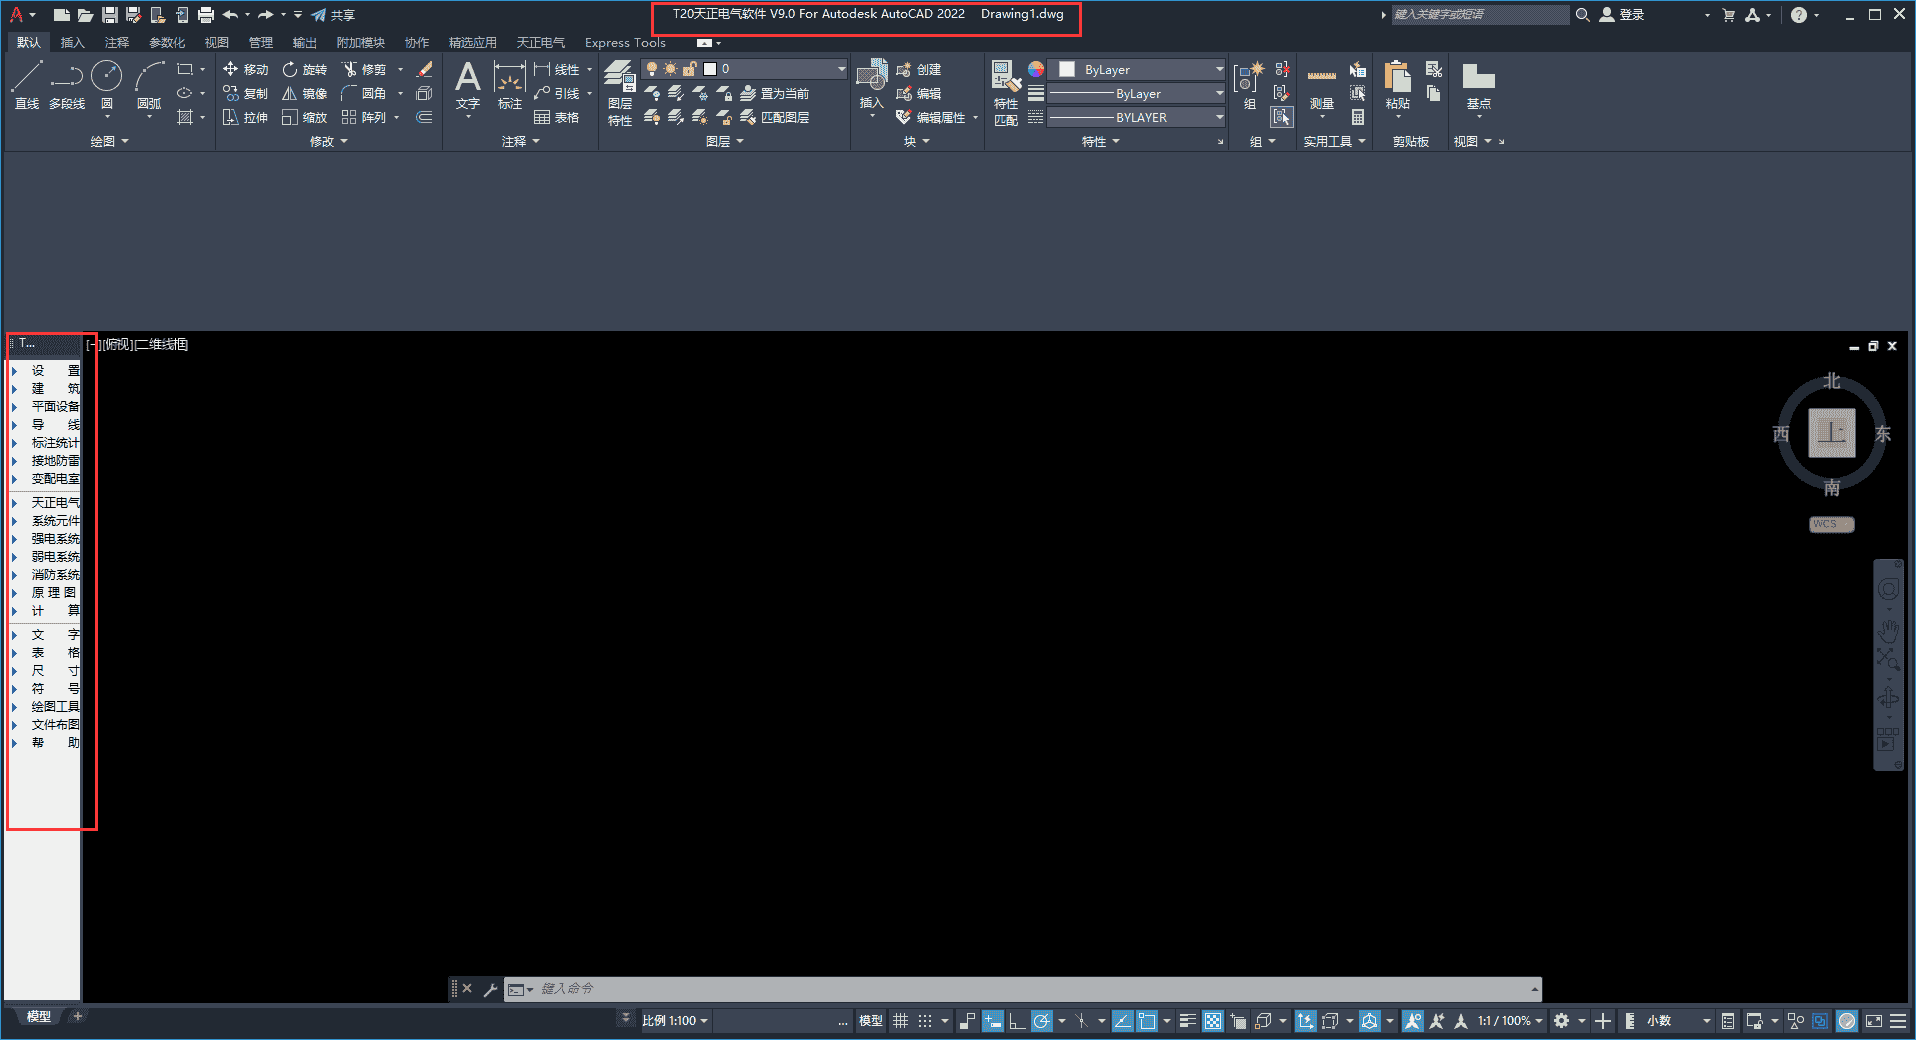Select the 多段线 (Polyline) tool

tap(67, 86)
